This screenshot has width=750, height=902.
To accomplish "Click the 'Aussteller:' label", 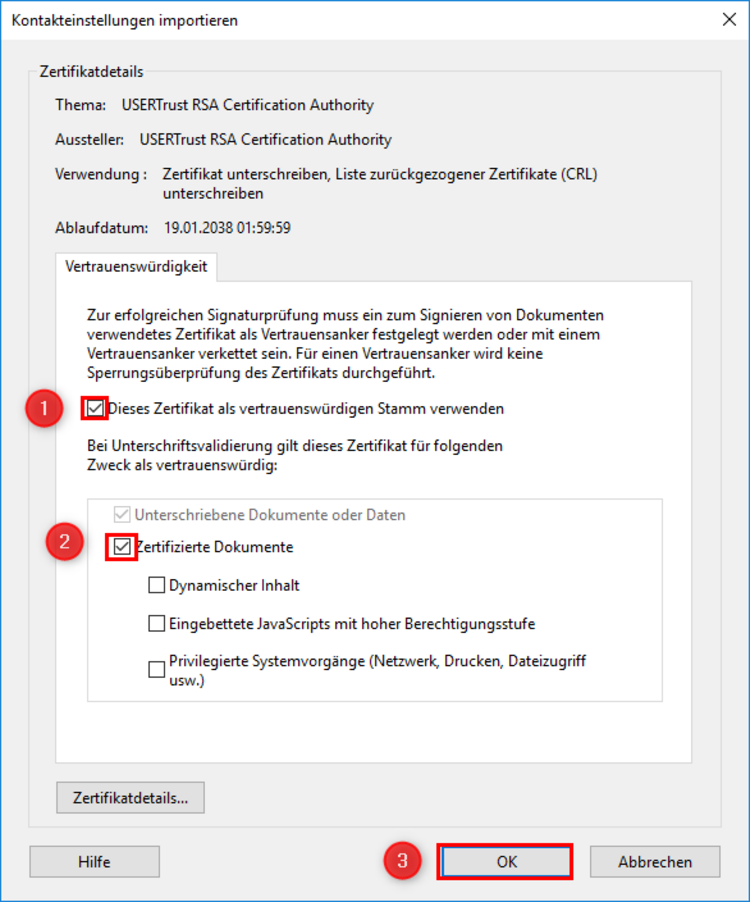I will tap(89, 139).
